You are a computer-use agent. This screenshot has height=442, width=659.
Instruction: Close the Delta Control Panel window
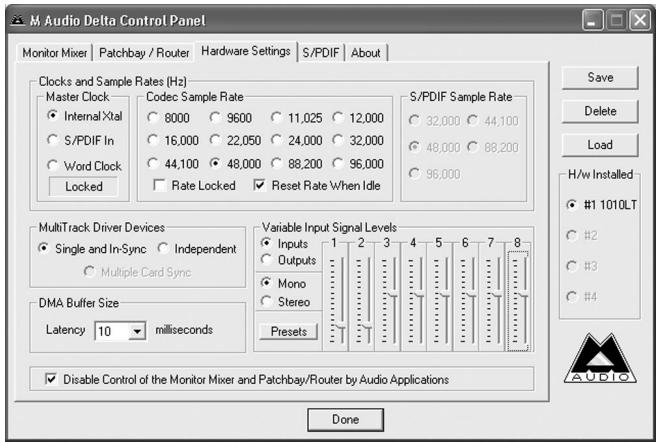coord(640,20)
